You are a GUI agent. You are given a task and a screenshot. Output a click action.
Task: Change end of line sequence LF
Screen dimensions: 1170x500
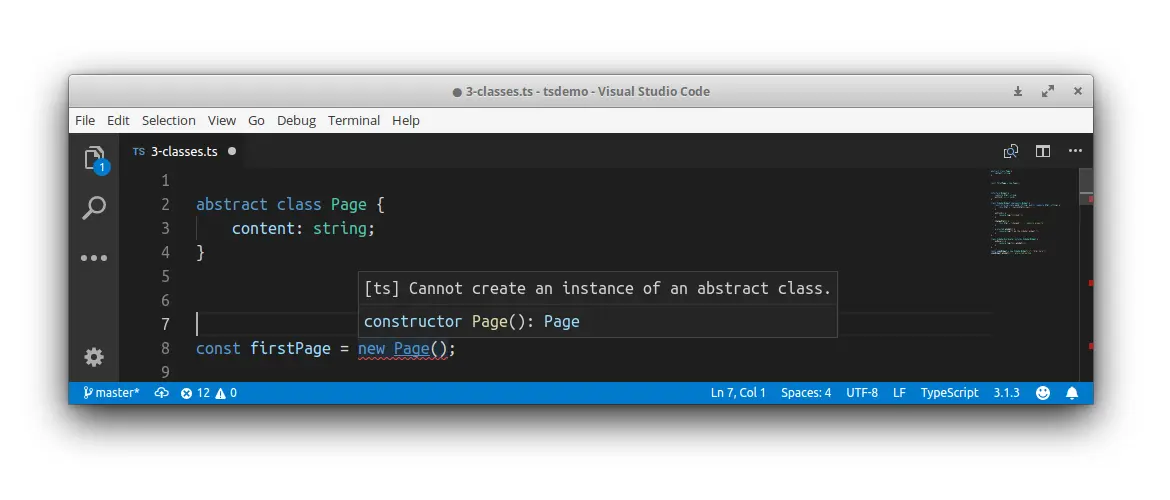899,393
